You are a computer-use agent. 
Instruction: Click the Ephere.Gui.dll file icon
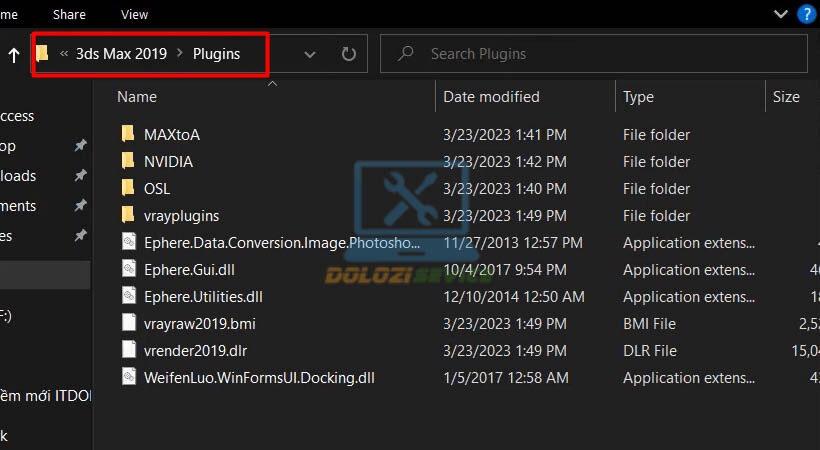(x=129, y=269)
